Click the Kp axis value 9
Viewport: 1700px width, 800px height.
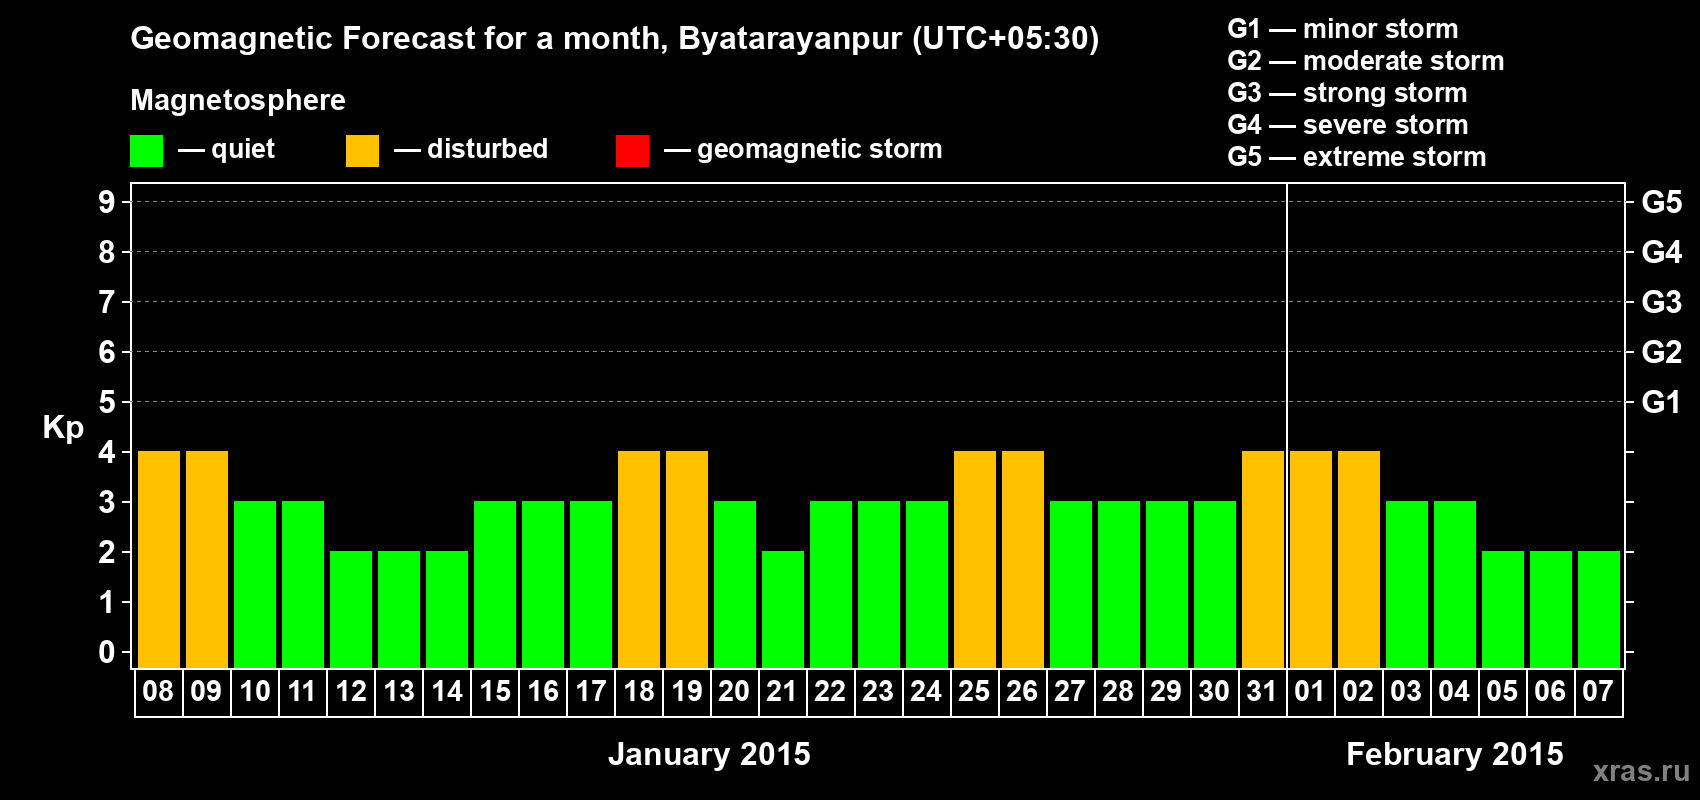[x=107, y=202]
